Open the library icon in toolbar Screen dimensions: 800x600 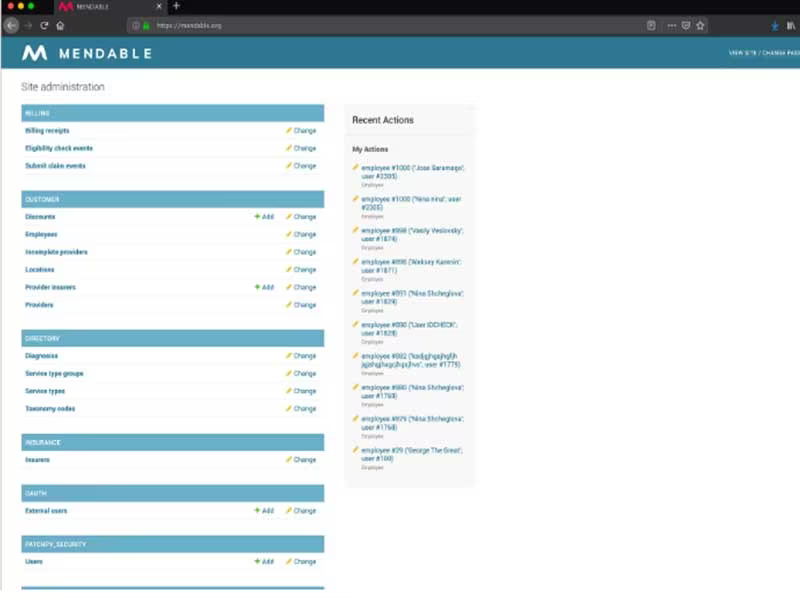click(x=791, y=26)
